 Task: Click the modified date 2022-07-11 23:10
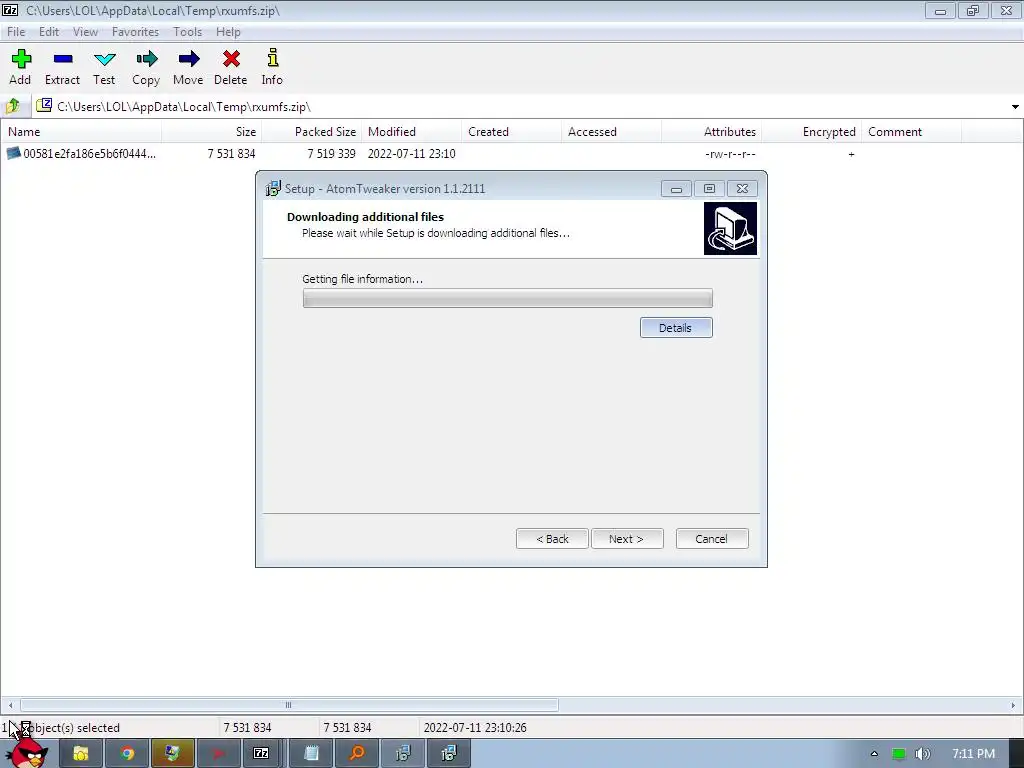[x=411, y=153]
